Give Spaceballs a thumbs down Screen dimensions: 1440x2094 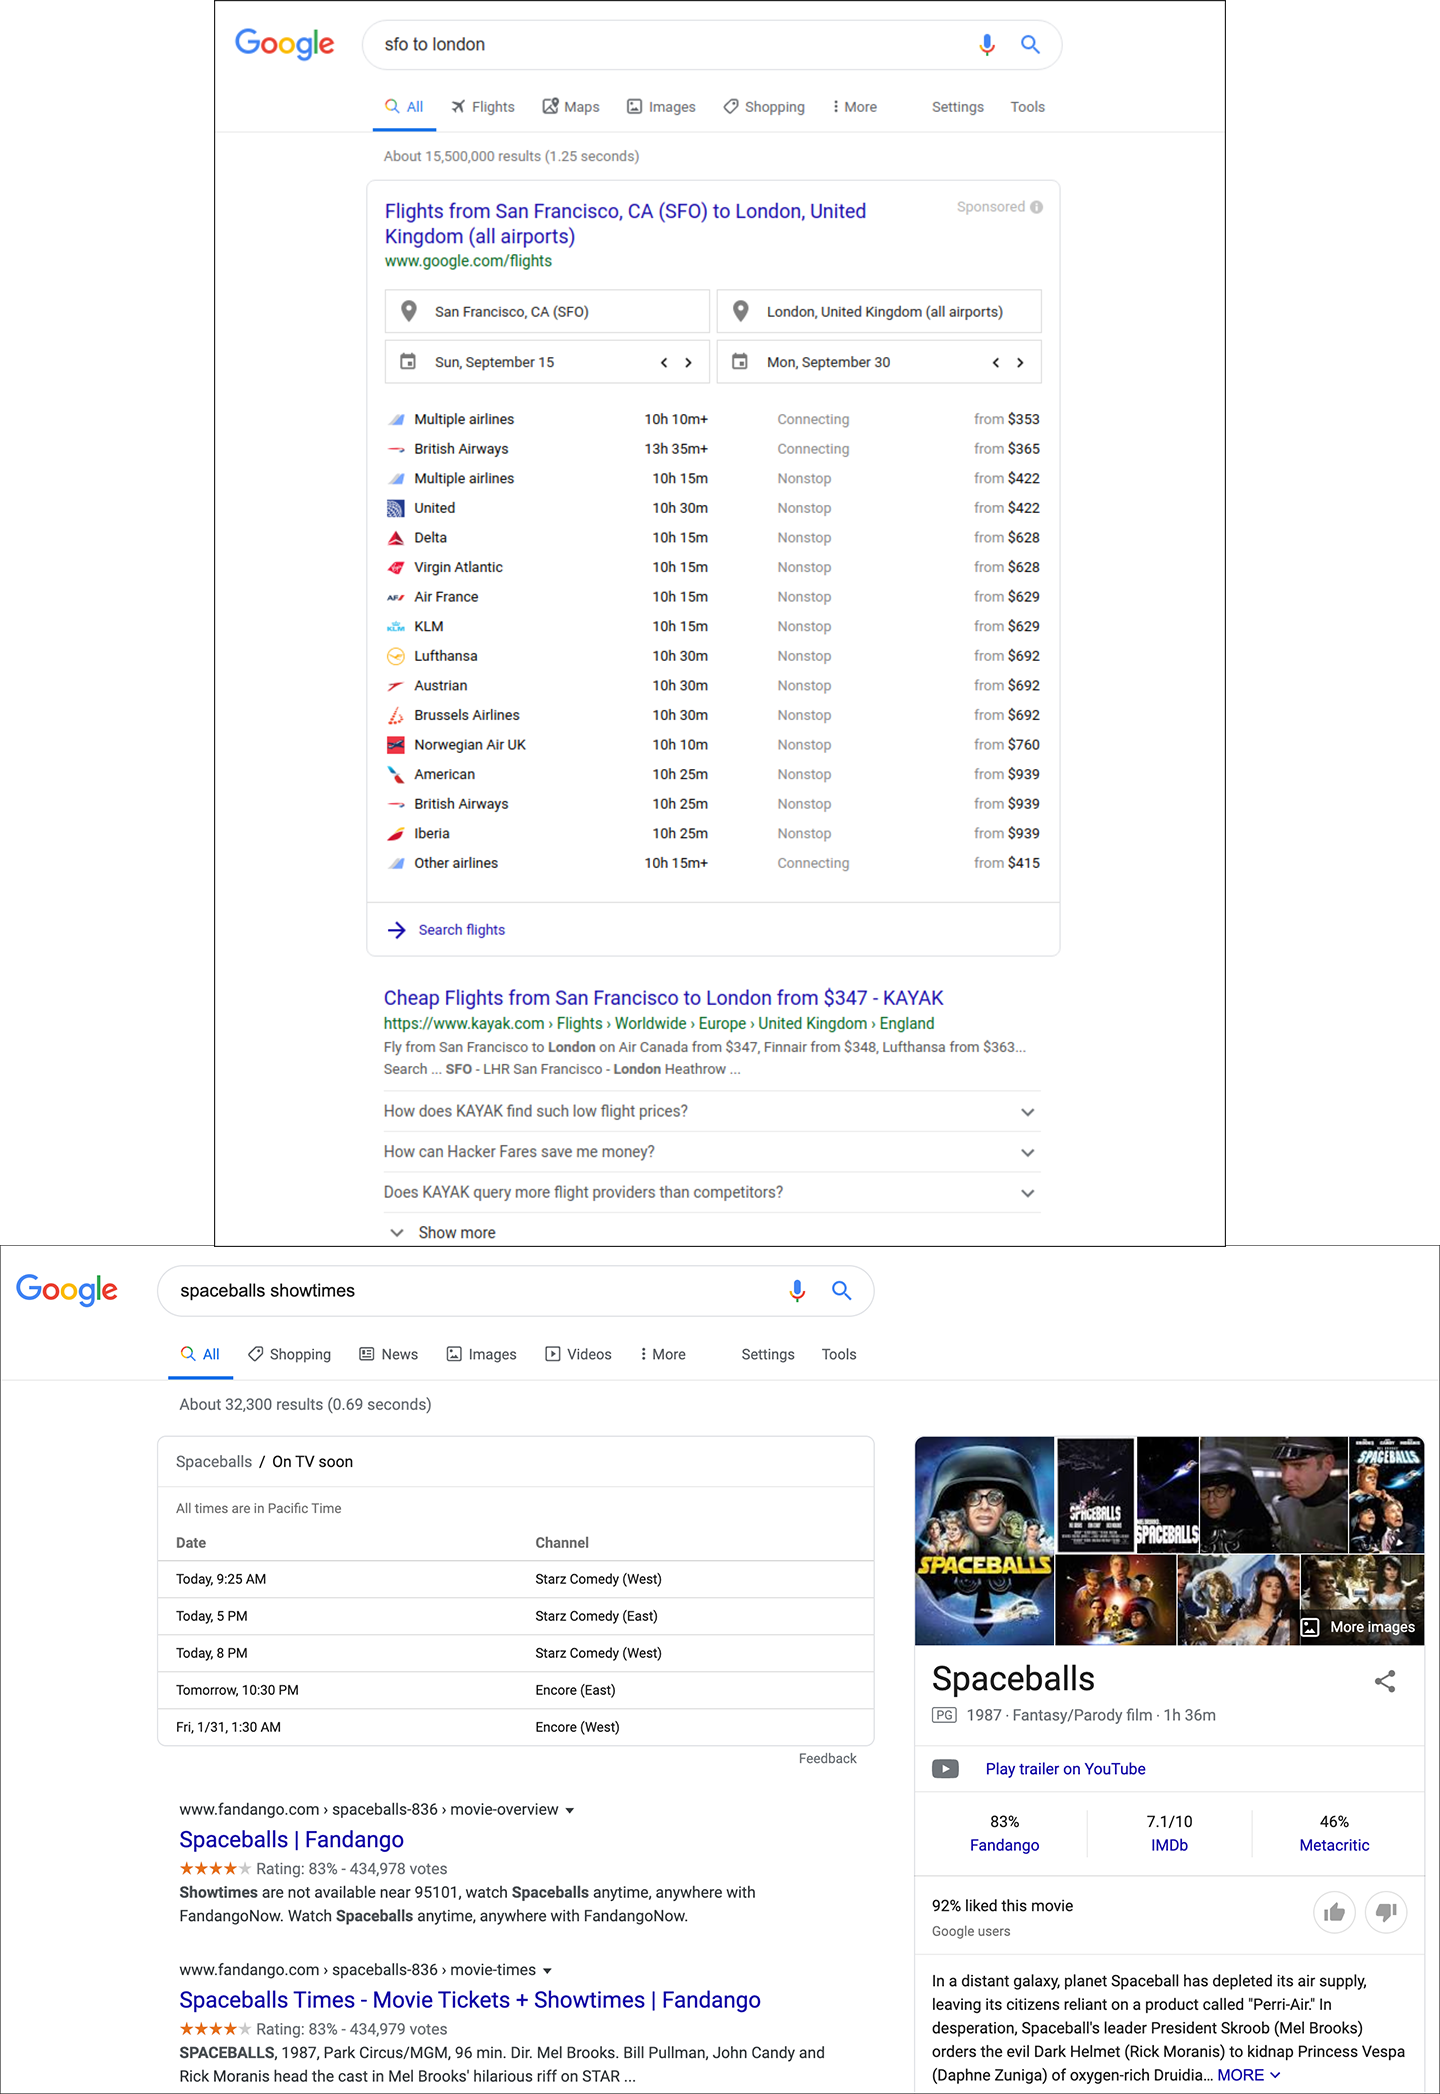click(x=1386, y=1911)
